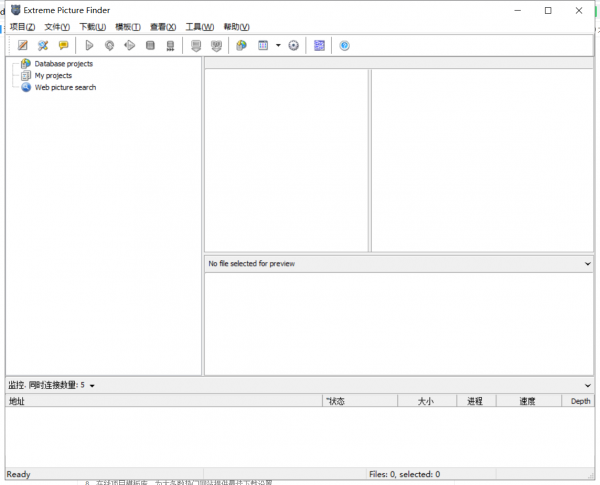Click the Extreme Picture Finder title icon
This screenshot has width=600, height=485.
click(16, 10)
